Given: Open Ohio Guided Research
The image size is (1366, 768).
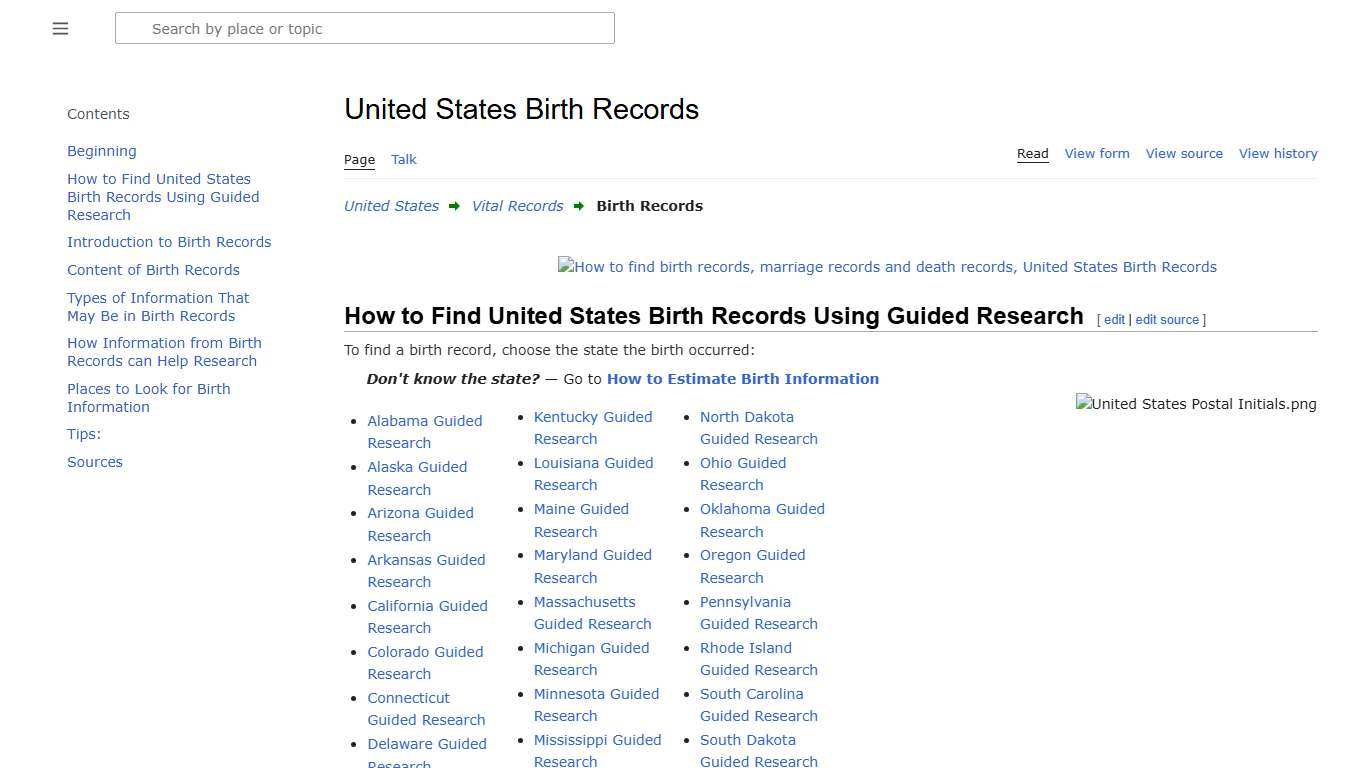Looking at the screenshot, I should 743,473.
